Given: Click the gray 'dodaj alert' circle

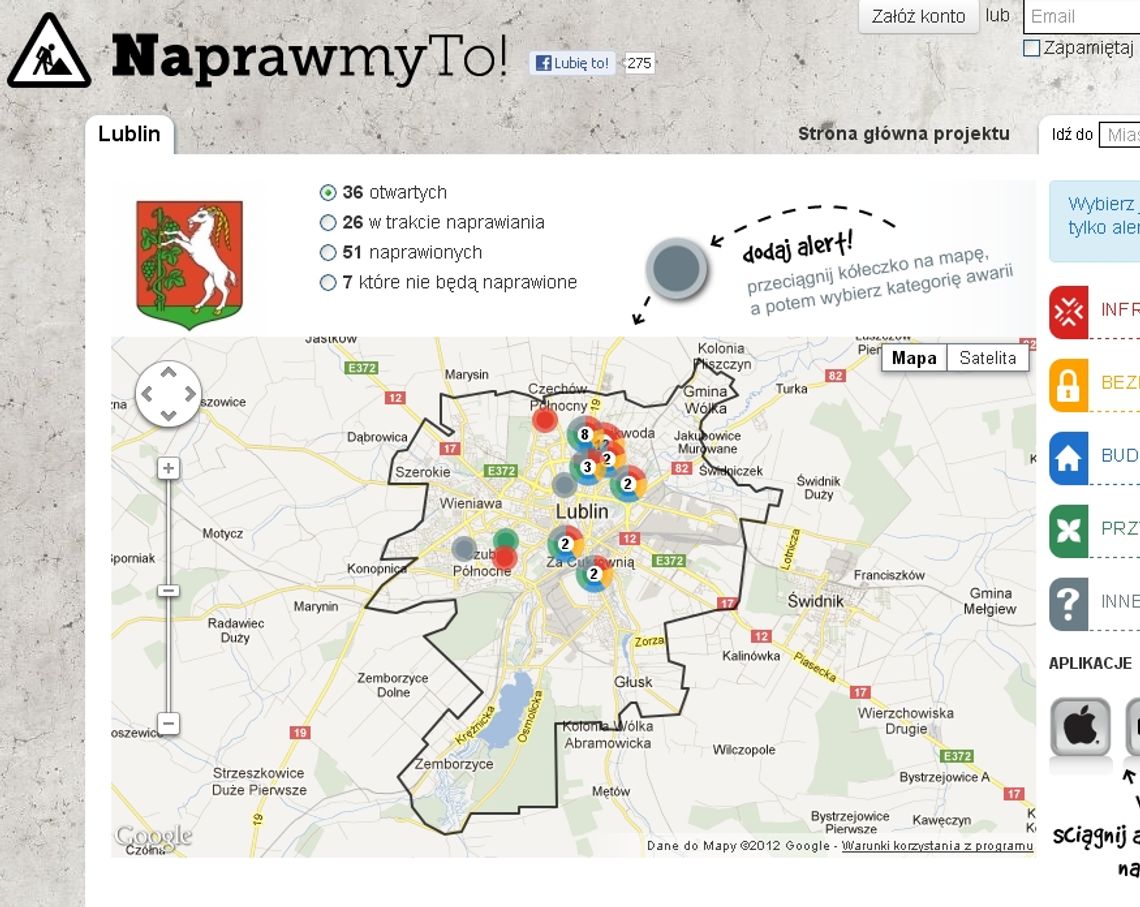Looking at the screenshot, I should click(677, 268).
